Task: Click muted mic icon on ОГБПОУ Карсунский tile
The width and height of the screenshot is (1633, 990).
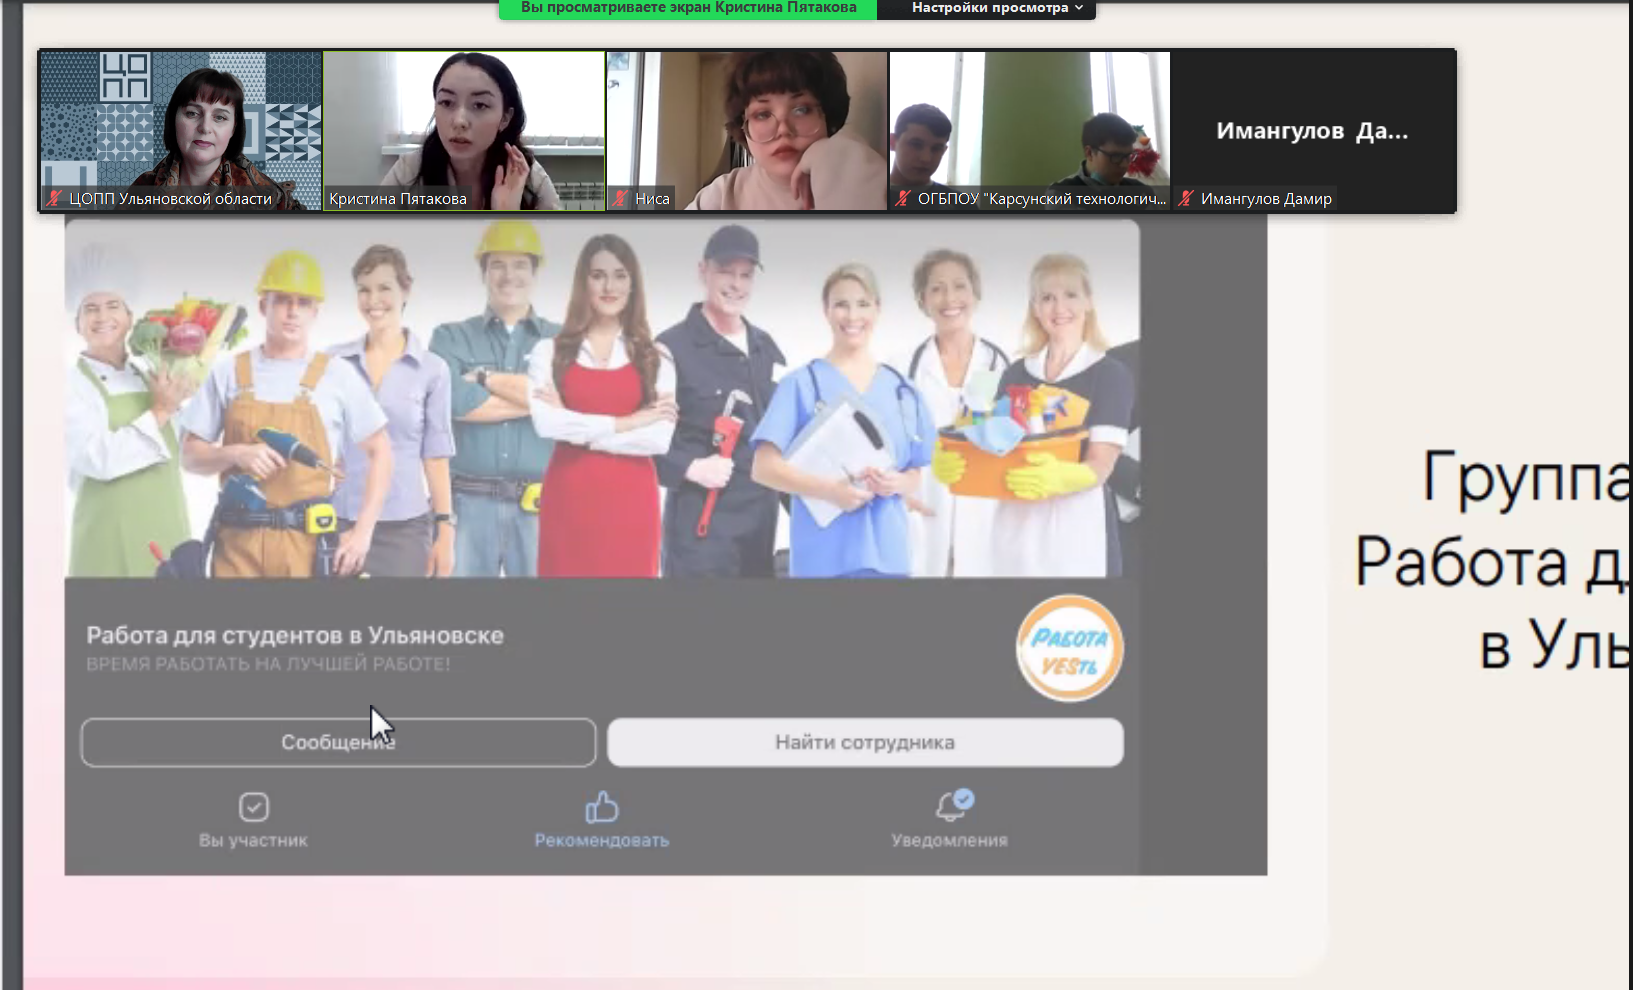Action: point(903,199)
